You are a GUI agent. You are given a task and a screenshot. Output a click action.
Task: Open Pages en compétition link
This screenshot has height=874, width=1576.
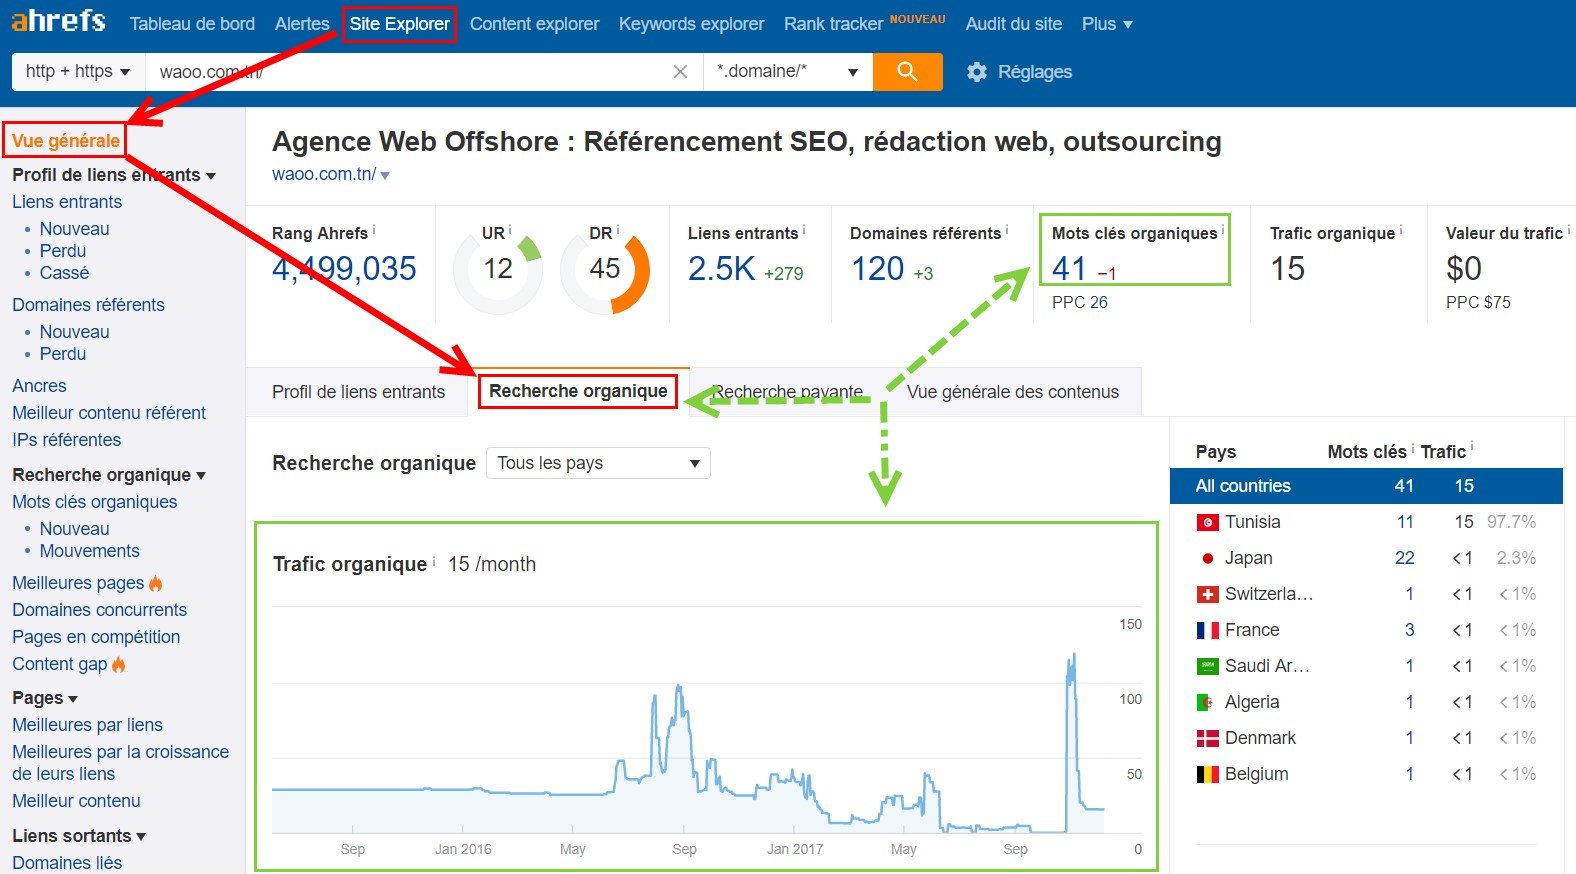click(96, 637)
